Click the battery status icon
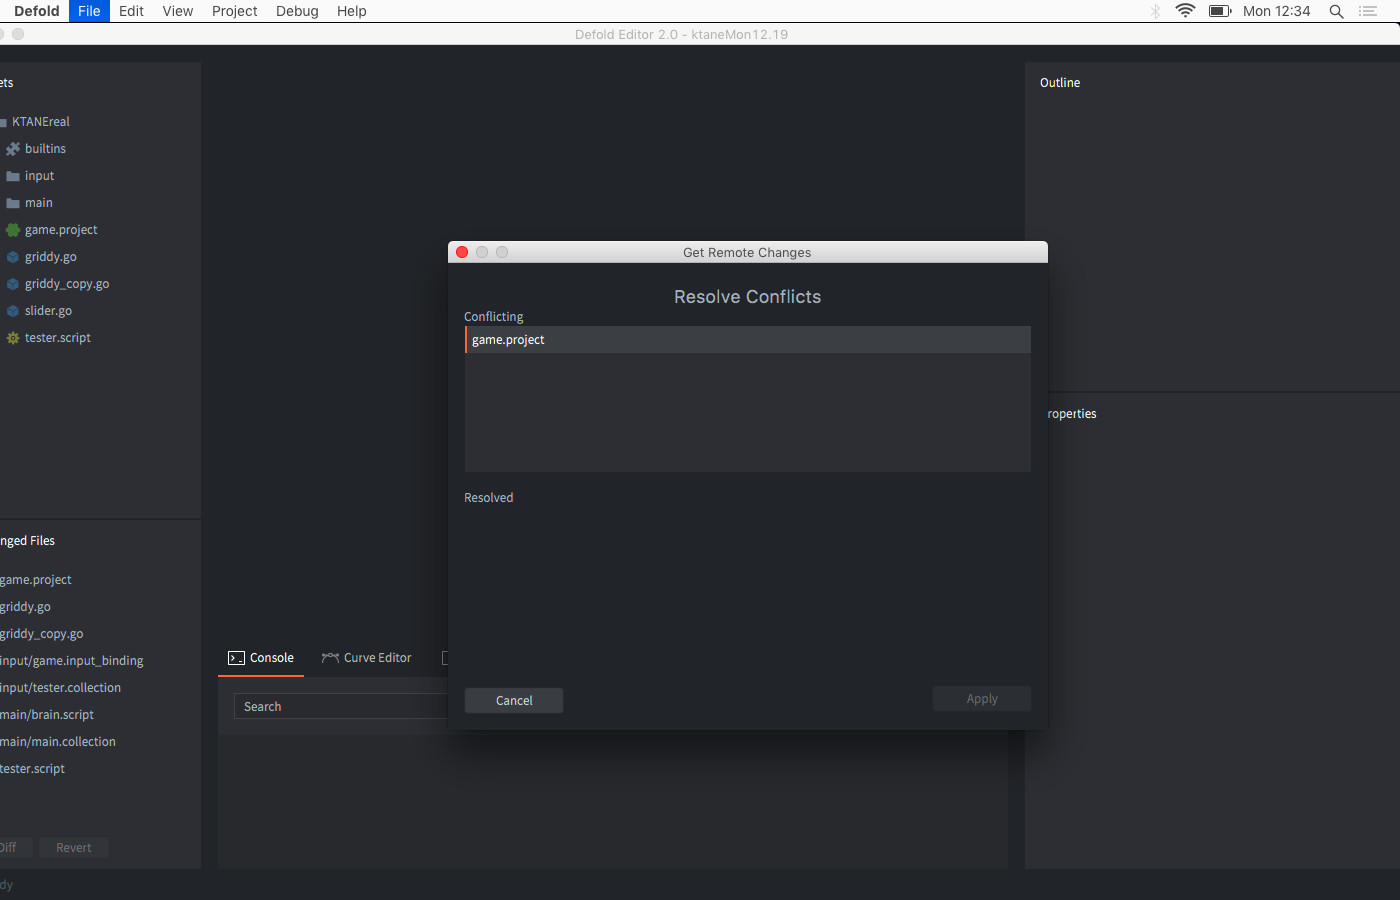 coord(1220,11)
